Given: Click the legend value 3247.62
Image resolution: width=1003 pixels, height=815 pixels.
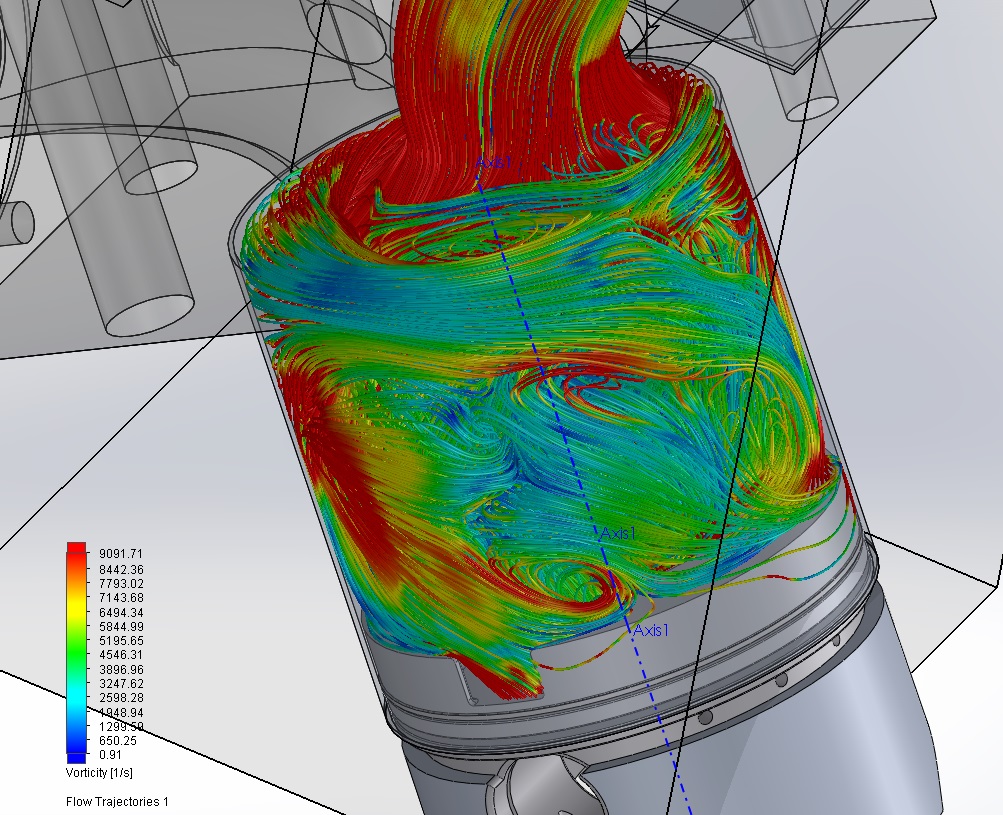Looking at the screenshot, I should coord(121,684).
